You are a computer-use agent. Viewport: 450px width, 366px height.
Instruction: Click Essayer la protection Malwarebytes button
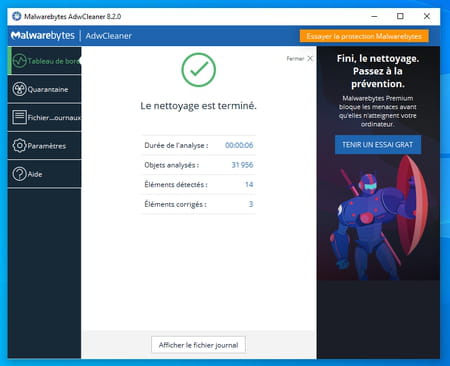364,36
